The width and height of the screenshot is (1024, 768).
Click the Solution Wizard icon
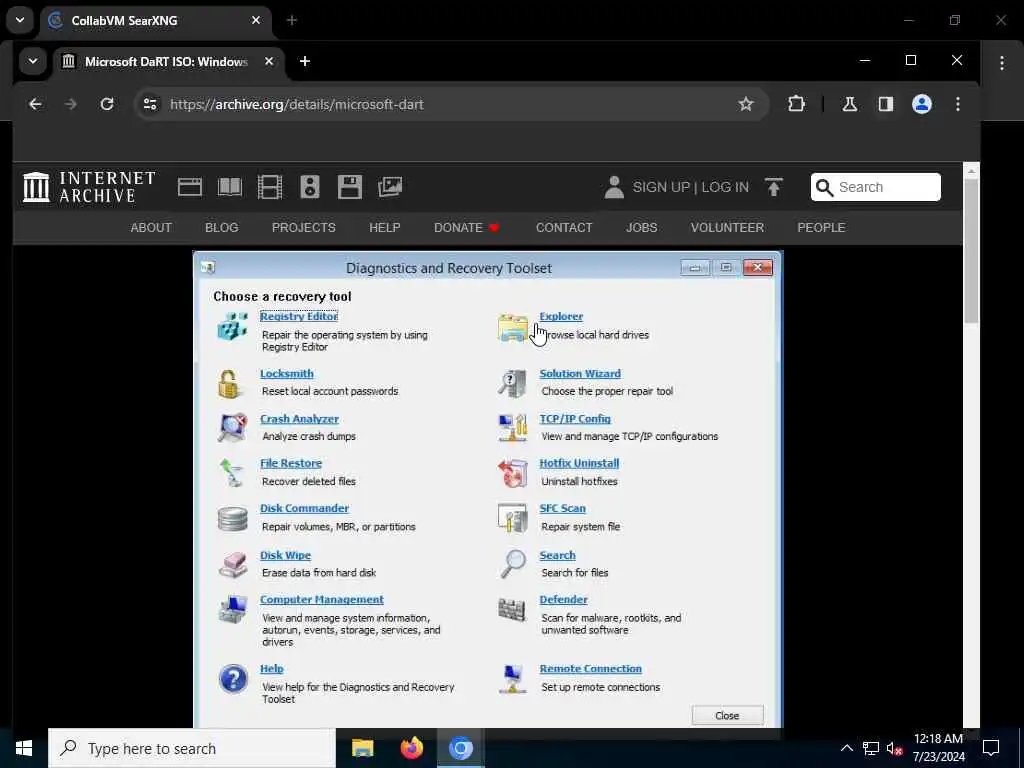click(513, 383)
